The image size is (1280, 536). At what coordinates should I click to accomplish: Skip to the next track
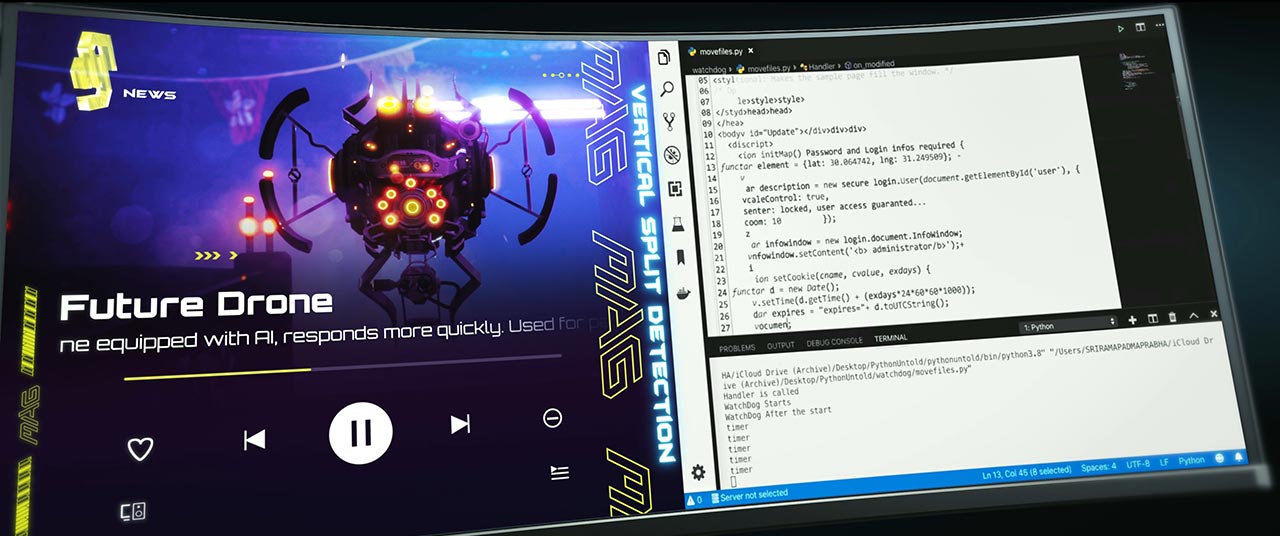[460, 424]
